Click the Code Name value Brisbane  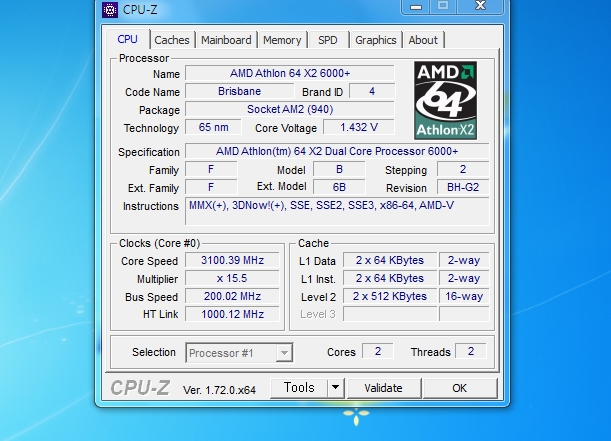pyautogui.click(x=239, y=91)
